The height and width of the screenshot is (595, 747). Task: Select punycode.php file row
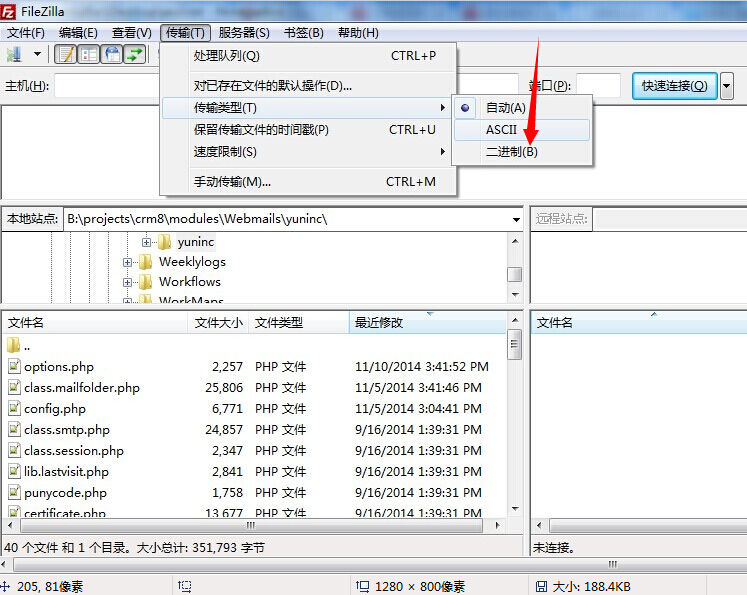click(253, 492)
